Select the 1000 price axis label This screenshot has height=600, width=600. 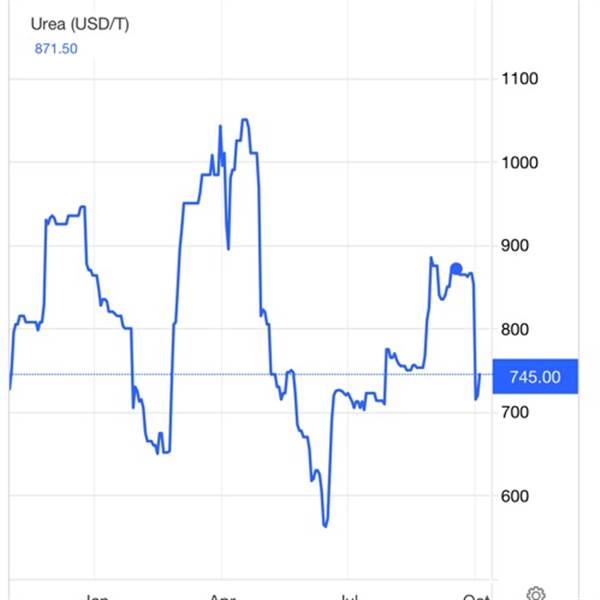(x=520, y=163)
